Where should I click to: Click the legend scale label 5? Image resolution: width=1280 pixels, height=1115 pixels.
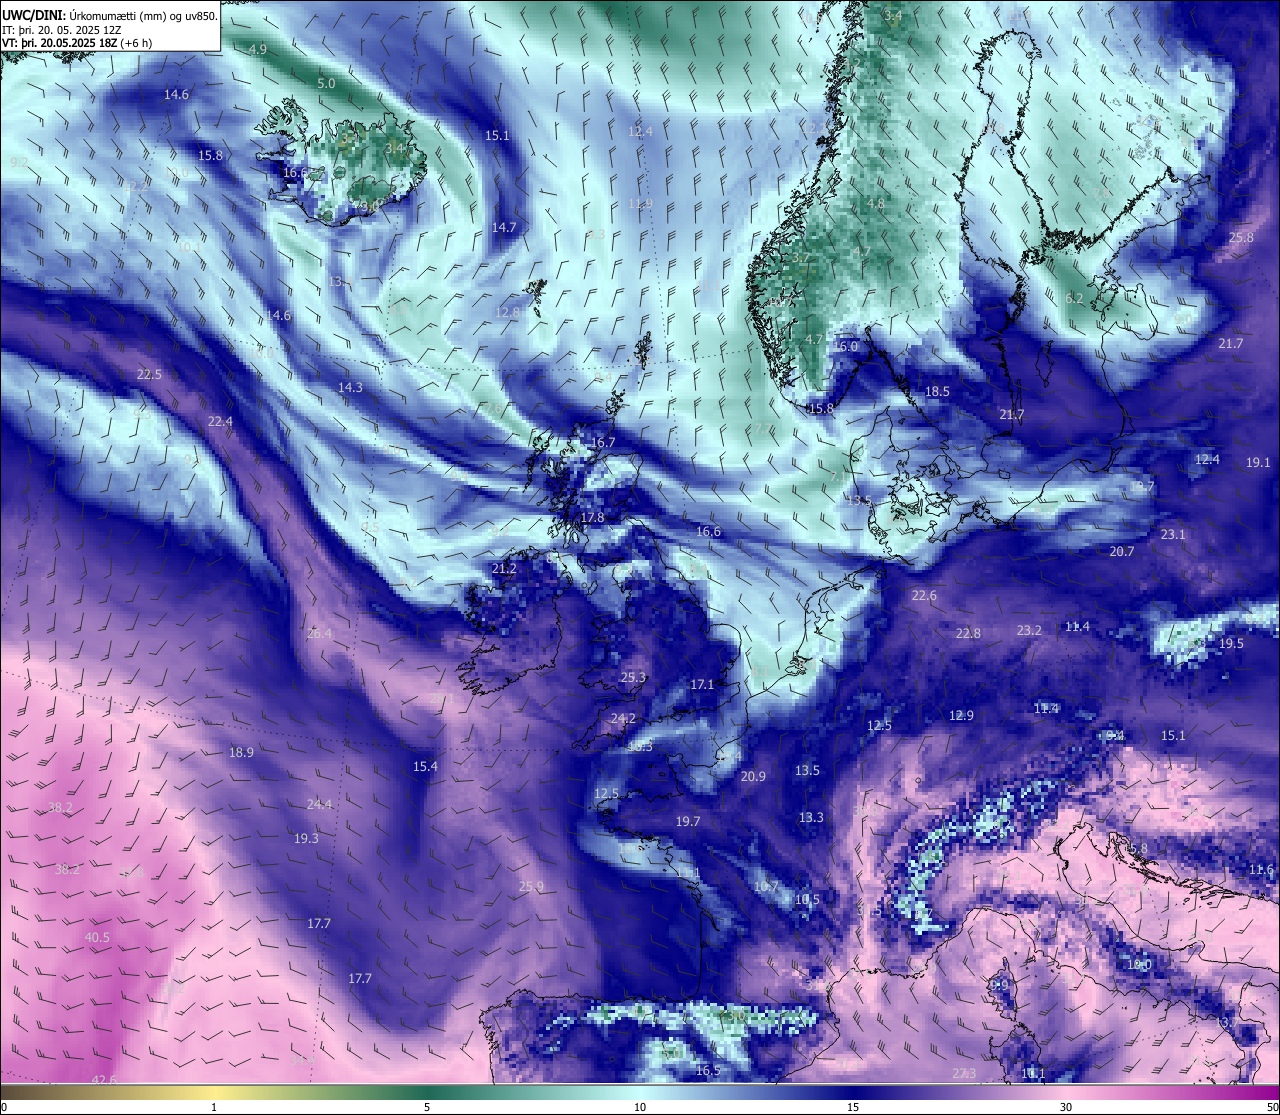point(427,1107)
